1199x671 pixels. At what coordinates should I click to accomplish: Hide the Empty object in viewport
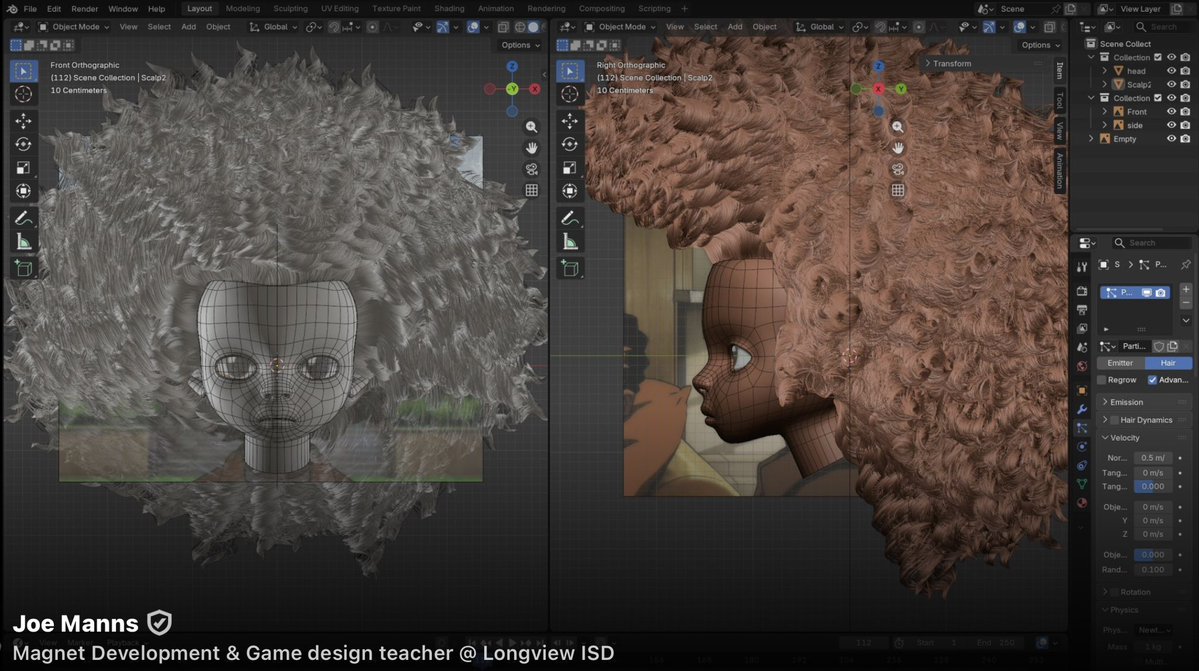(1171, 139)
